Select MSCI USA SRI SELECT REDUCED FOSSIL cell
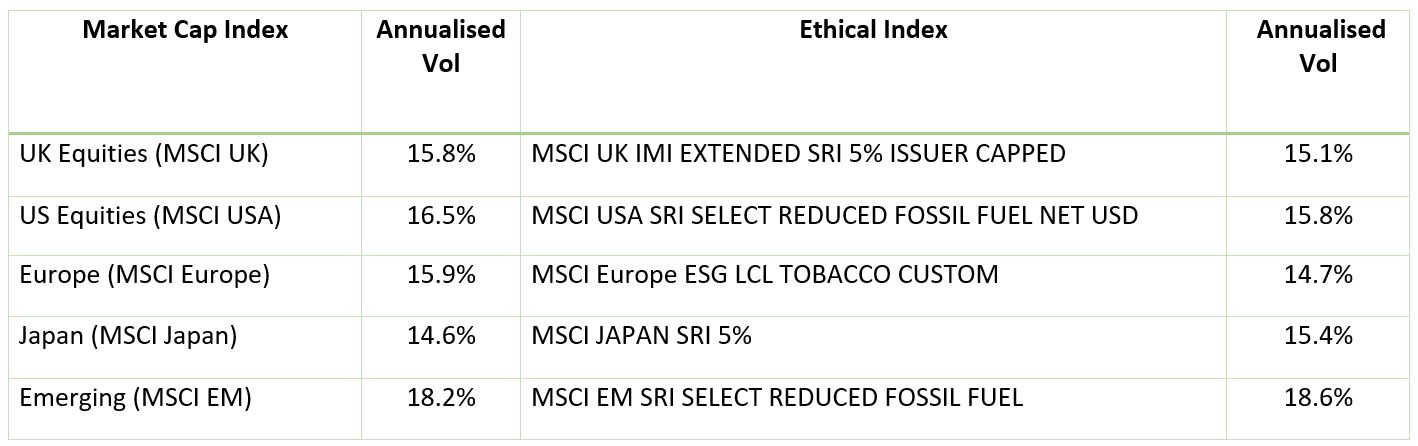1418x446 pixels. (x=834, y=215)
